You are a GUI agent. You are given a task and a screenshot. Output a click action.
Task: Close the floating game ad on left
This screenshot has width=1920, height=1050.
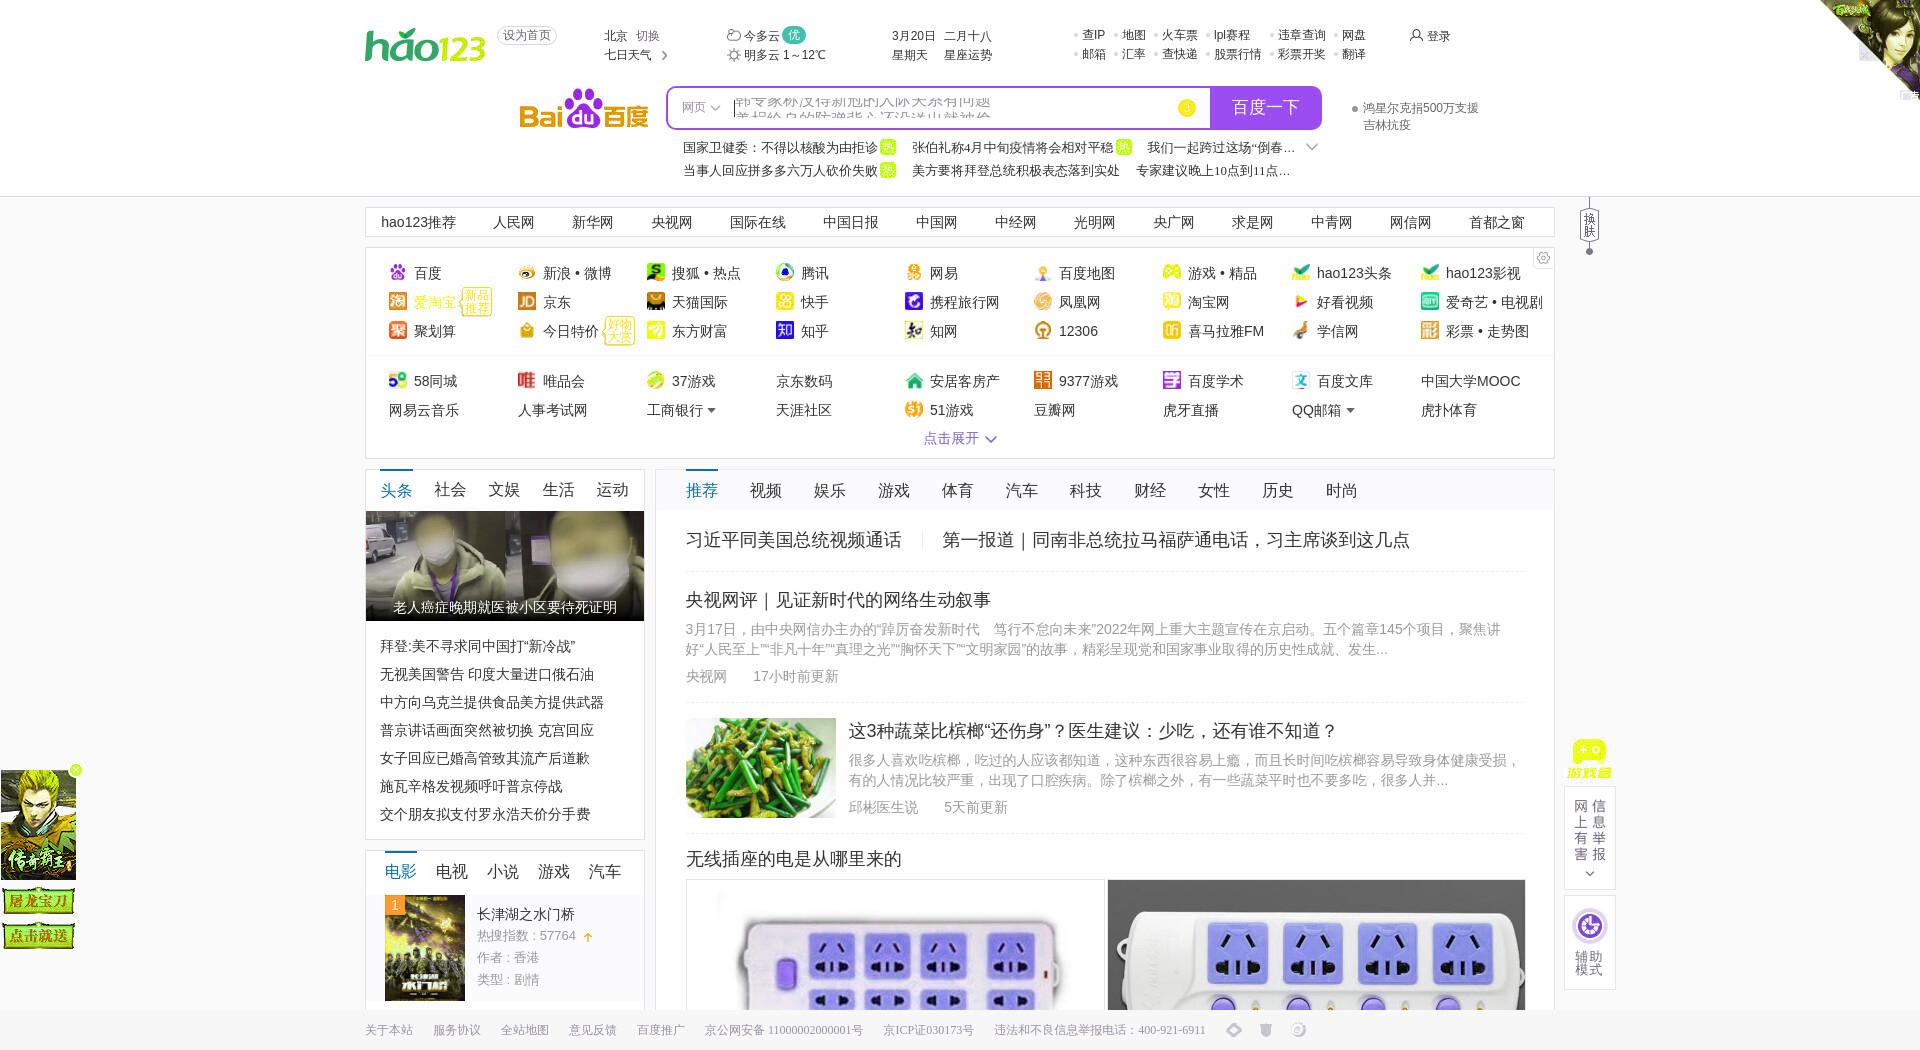coord(76,770)
